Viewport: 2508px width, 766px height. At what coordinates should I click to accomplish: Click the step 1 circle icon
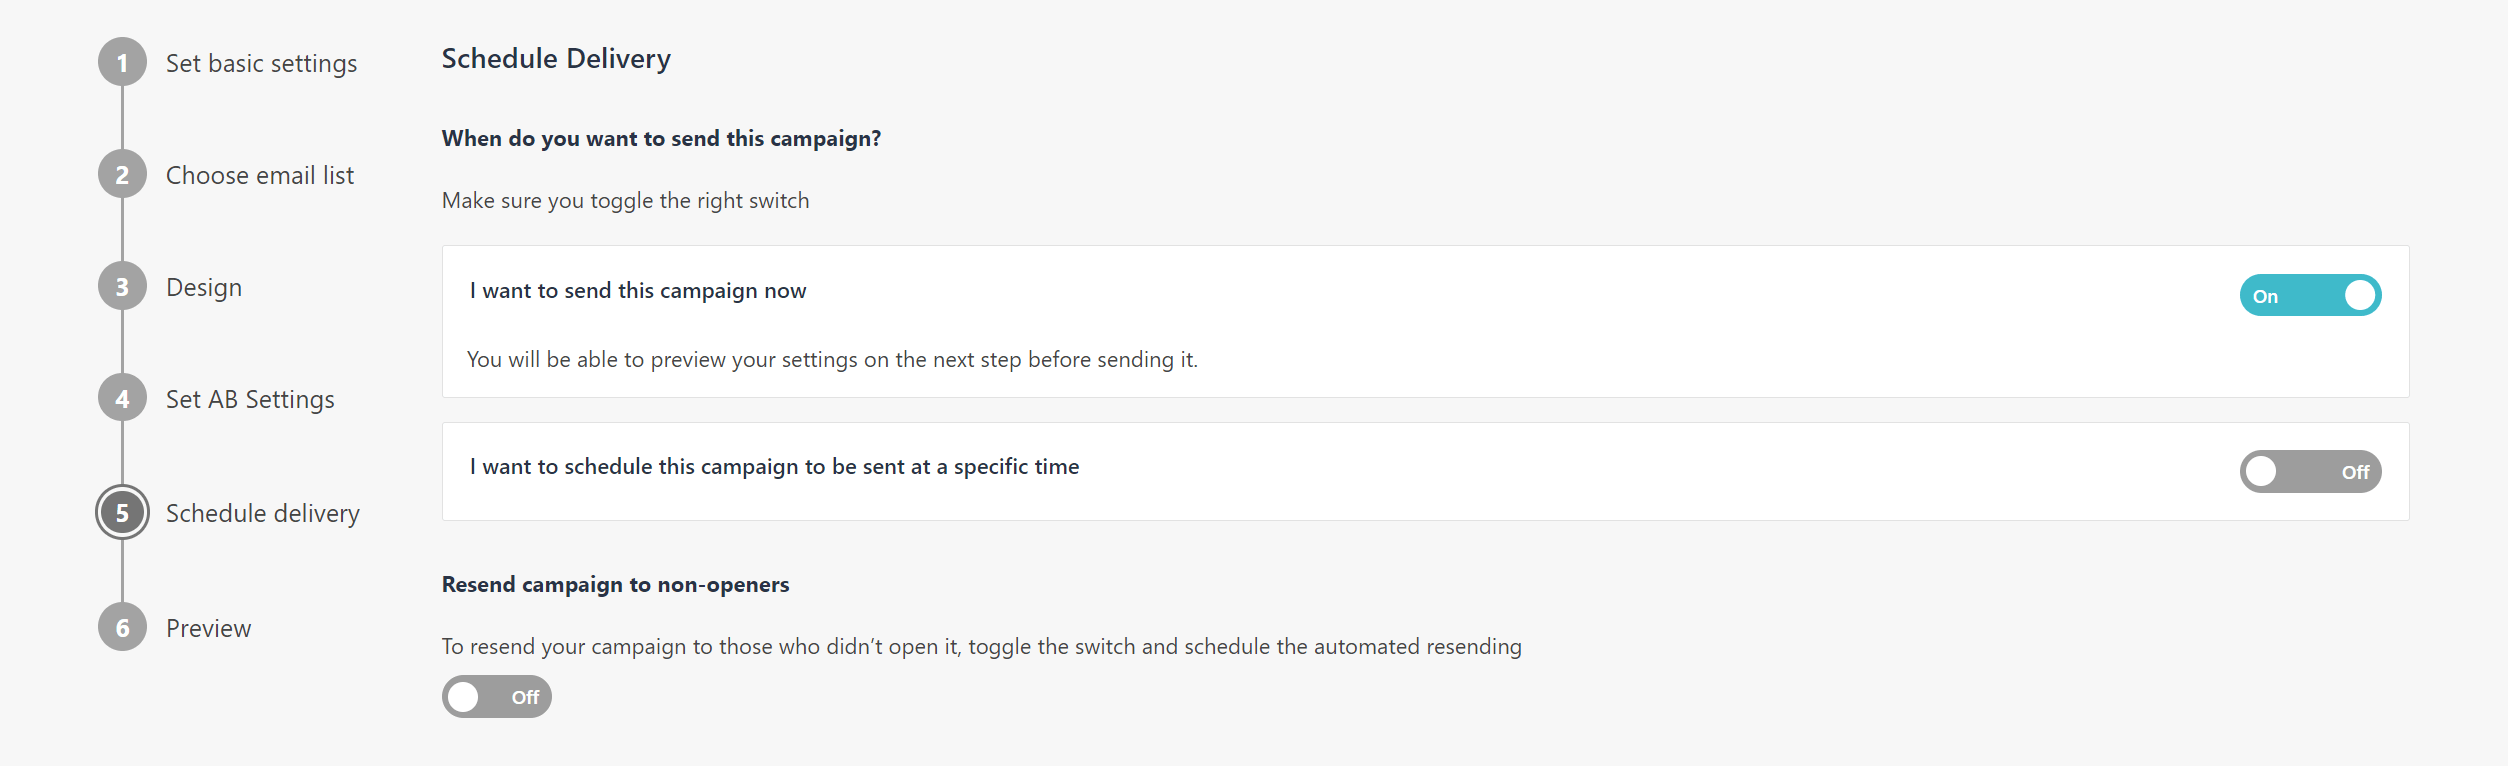click(122, 63)
